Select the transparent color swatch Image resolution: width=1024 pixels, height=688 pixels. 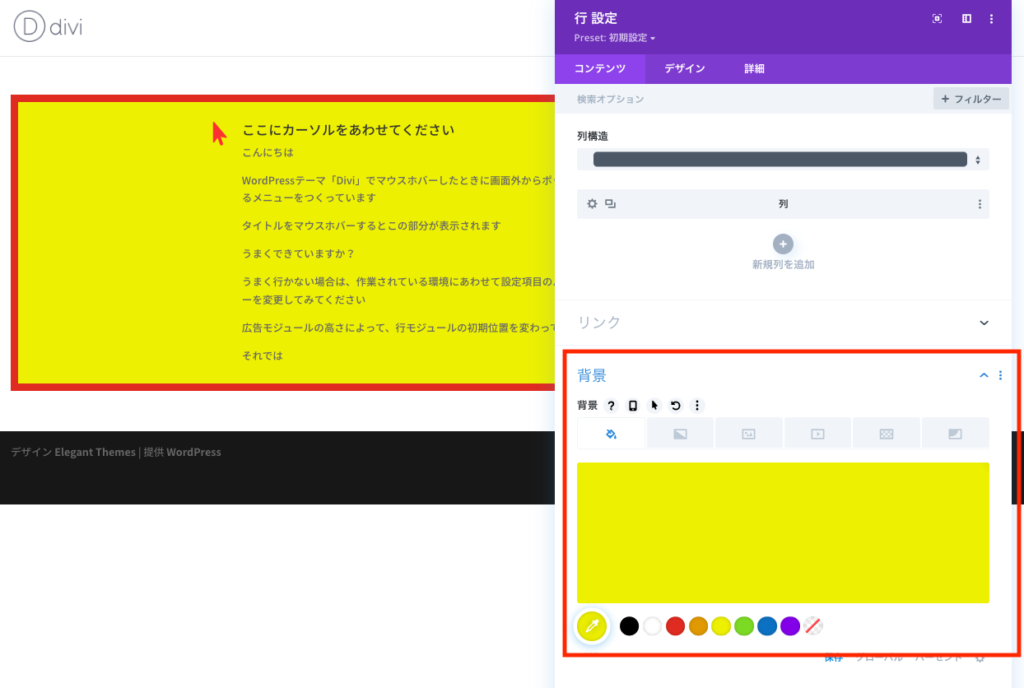point(813,626)
